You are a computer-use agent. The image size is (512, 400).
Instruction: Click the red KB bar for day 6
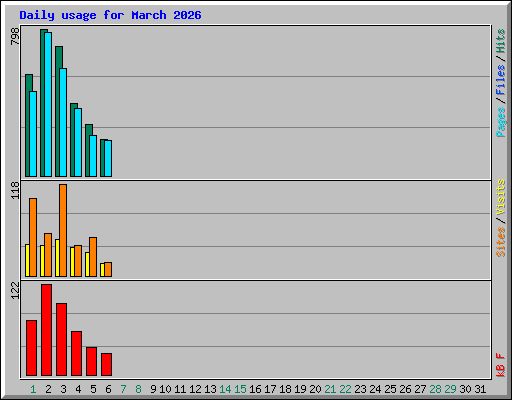[106, 365]
